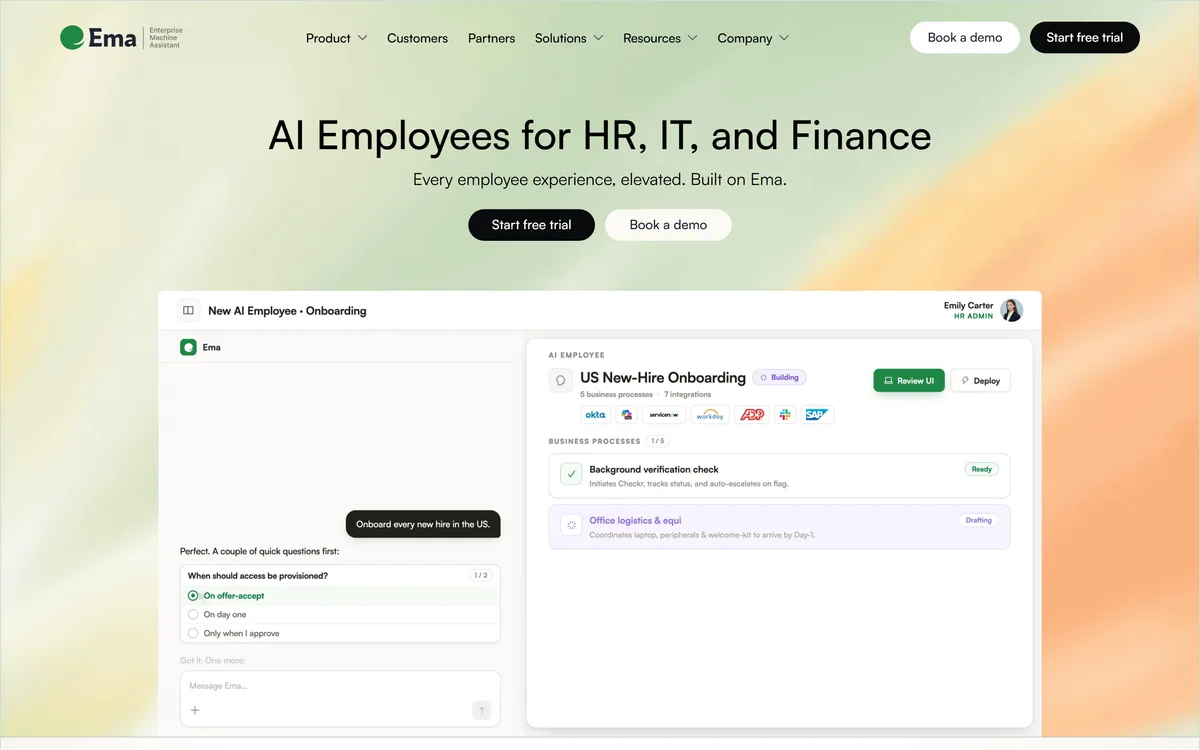Expand the Resources menu
1200x750 pixels.
pyautogui.click(x=660, y=38)
